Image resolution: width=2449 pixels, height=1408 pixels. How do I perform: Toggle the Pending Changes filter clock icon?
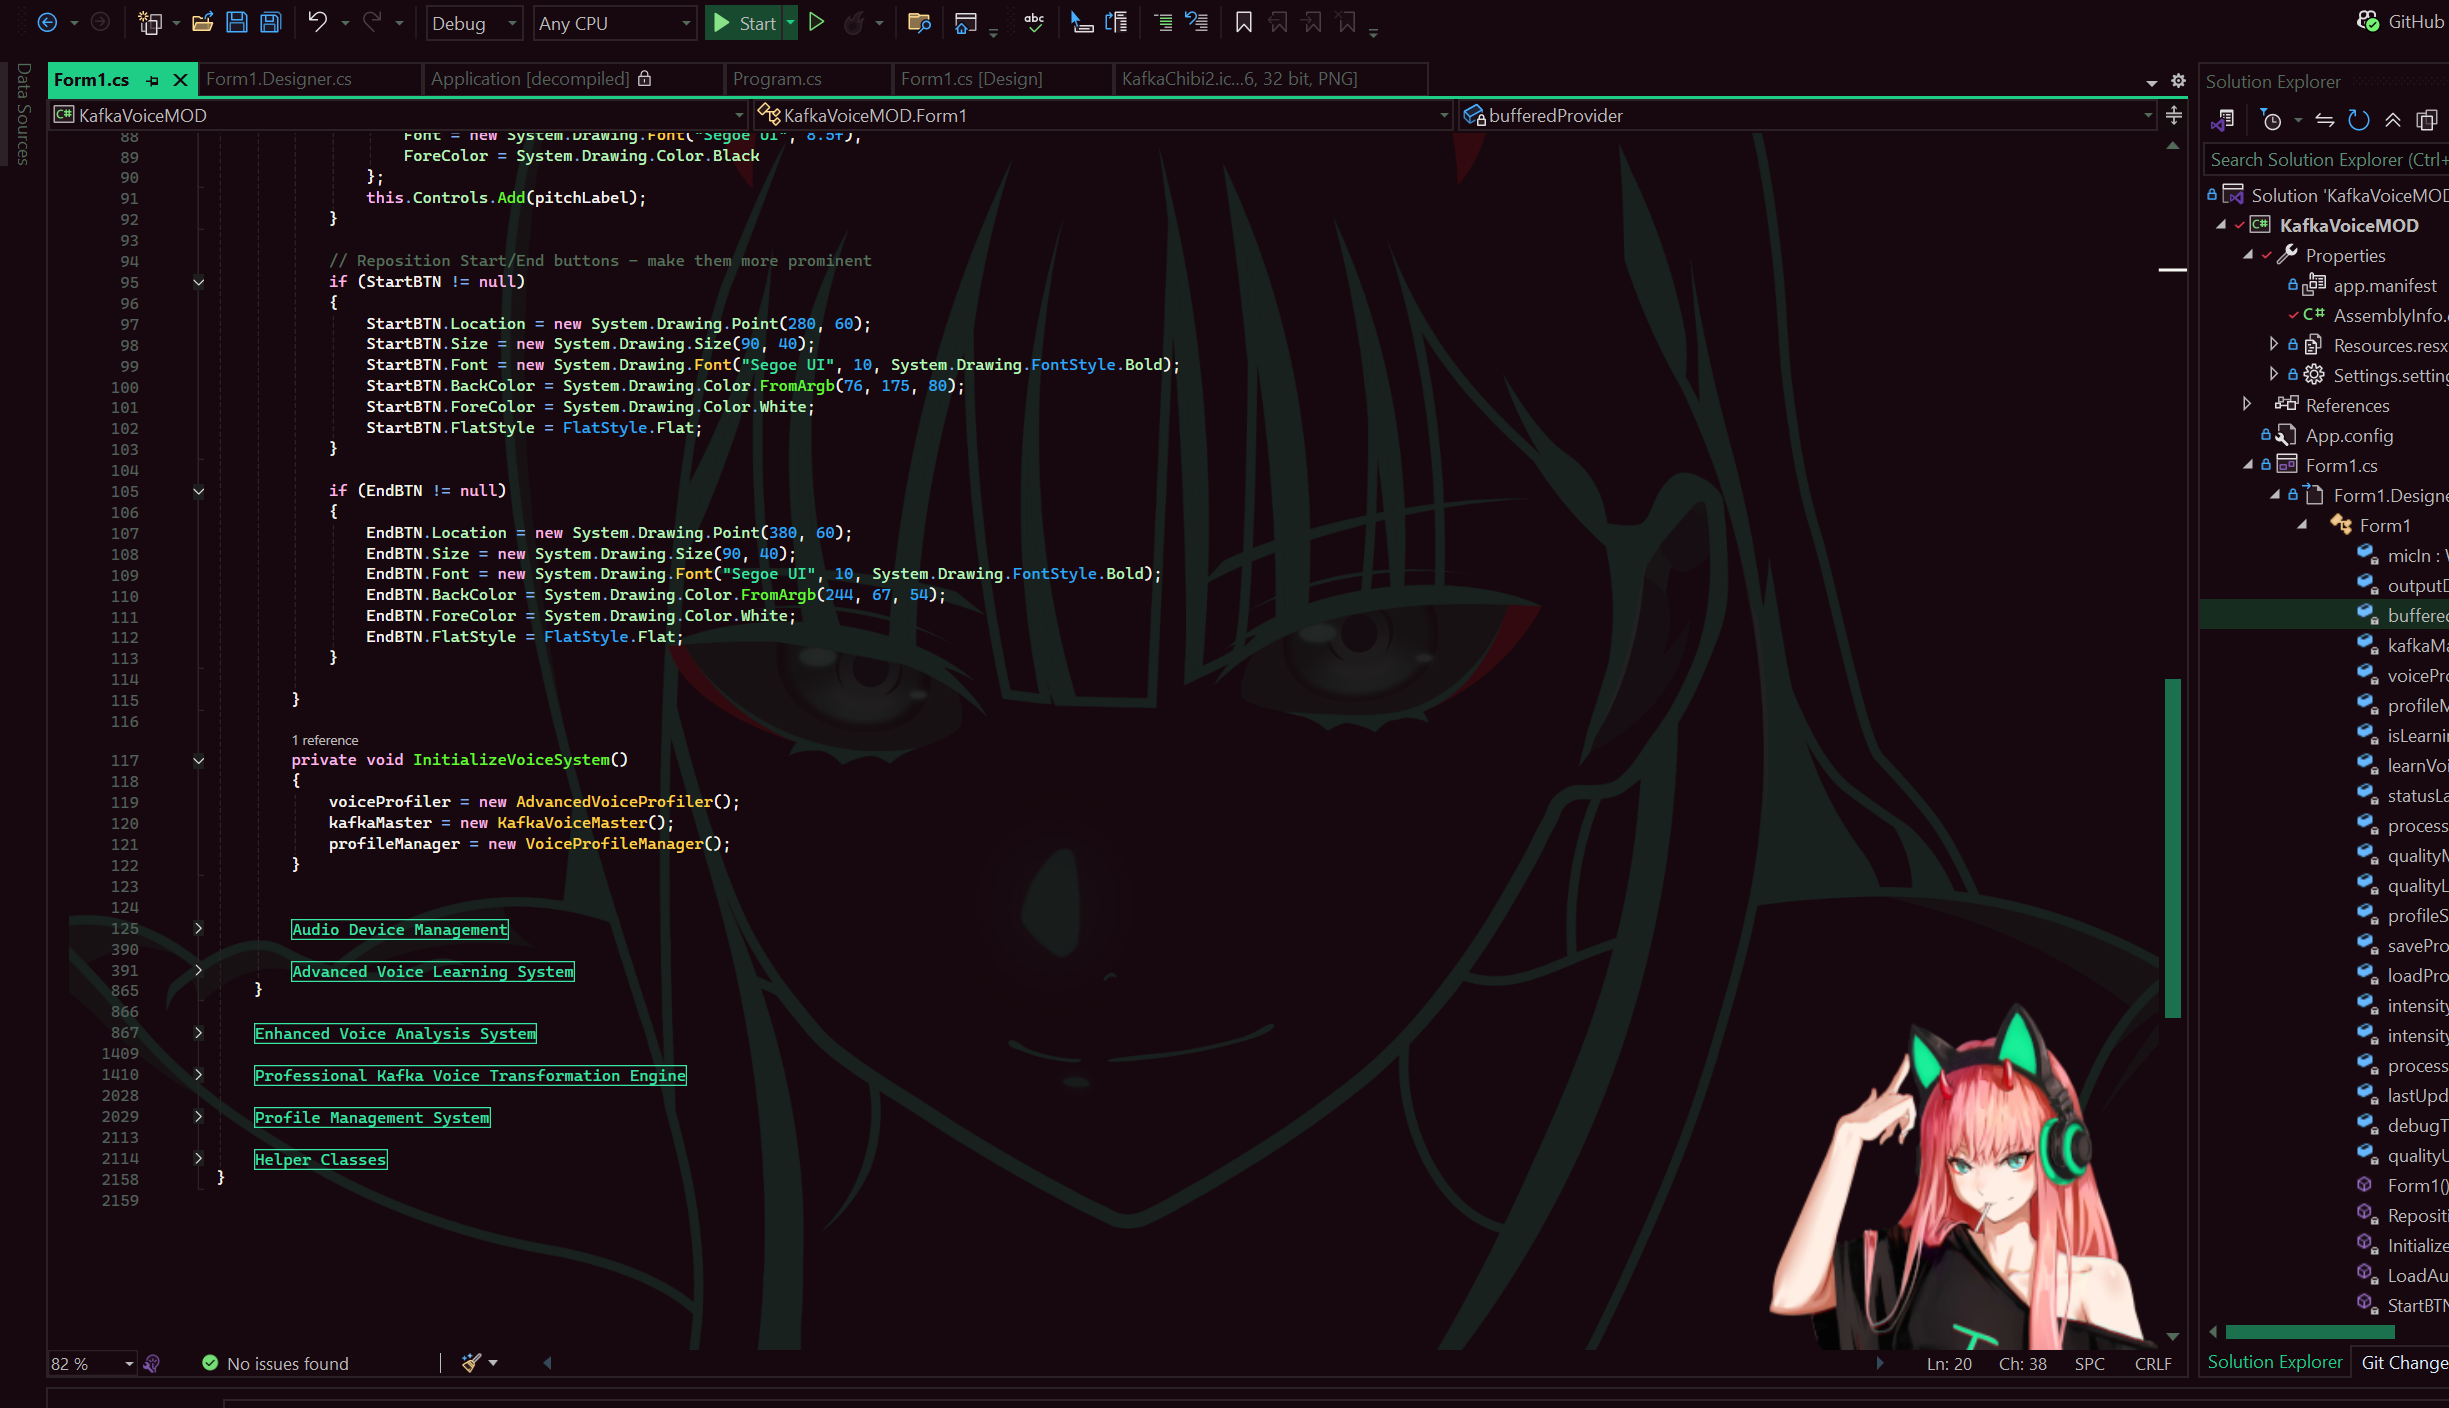point(2272,121)
